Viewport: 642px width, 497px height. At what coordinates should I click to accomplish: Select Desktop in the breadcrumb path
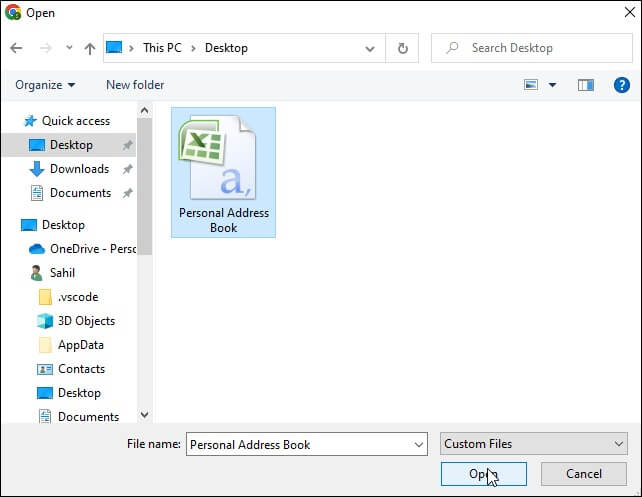click(x=226, y=48)
